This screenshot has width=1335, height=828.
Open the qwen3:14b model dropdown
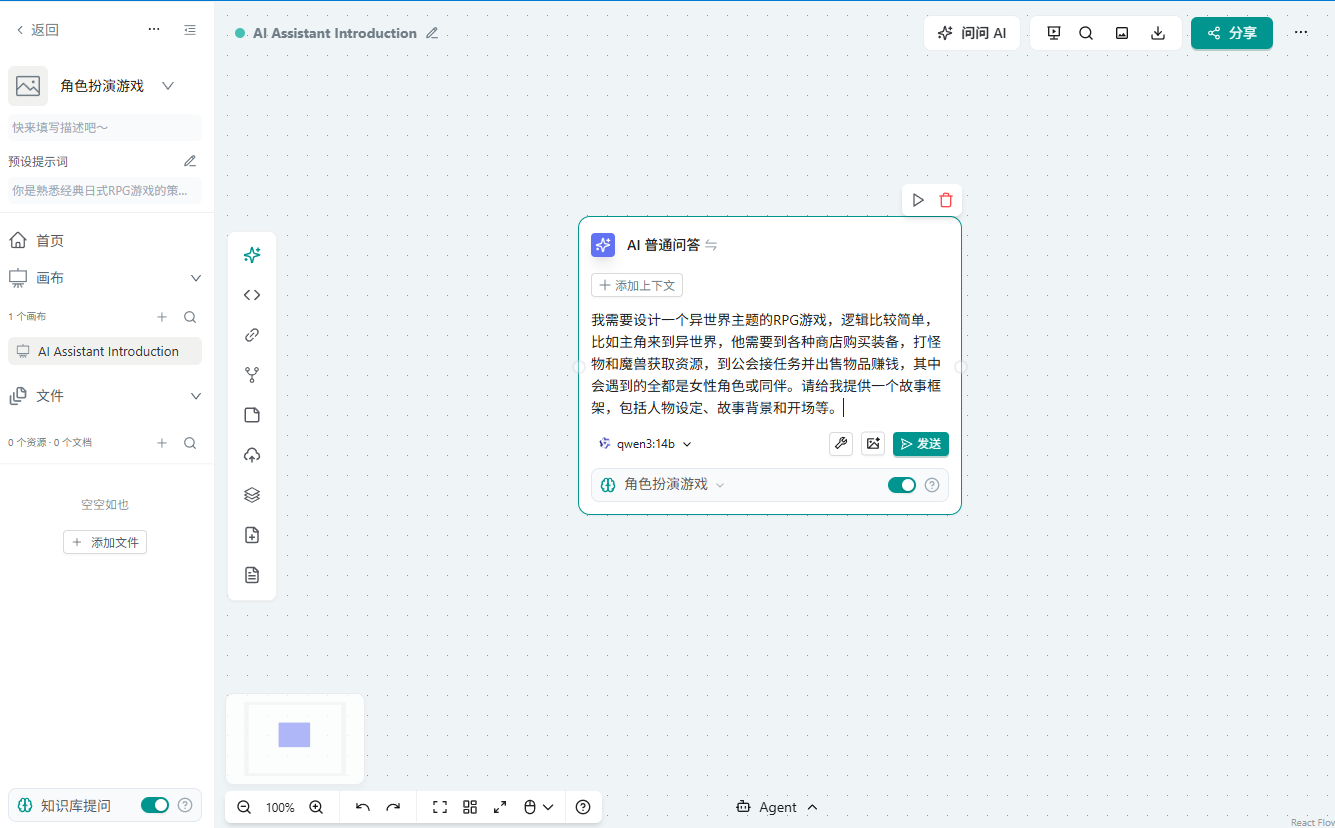tap(644, 444)
